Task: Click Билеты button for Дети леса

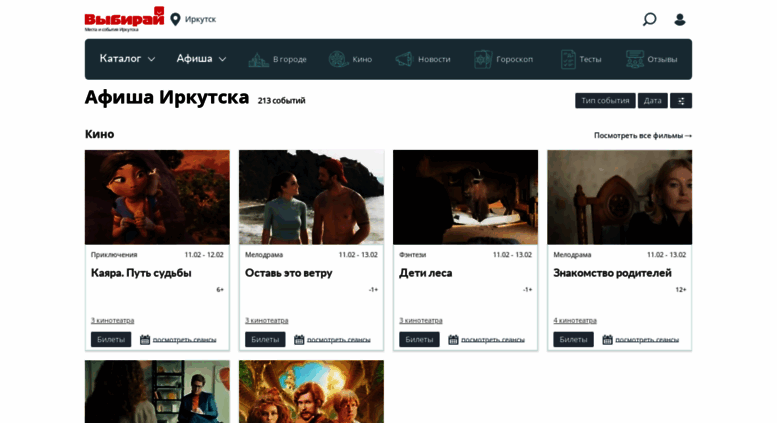Action: point(419,339)
